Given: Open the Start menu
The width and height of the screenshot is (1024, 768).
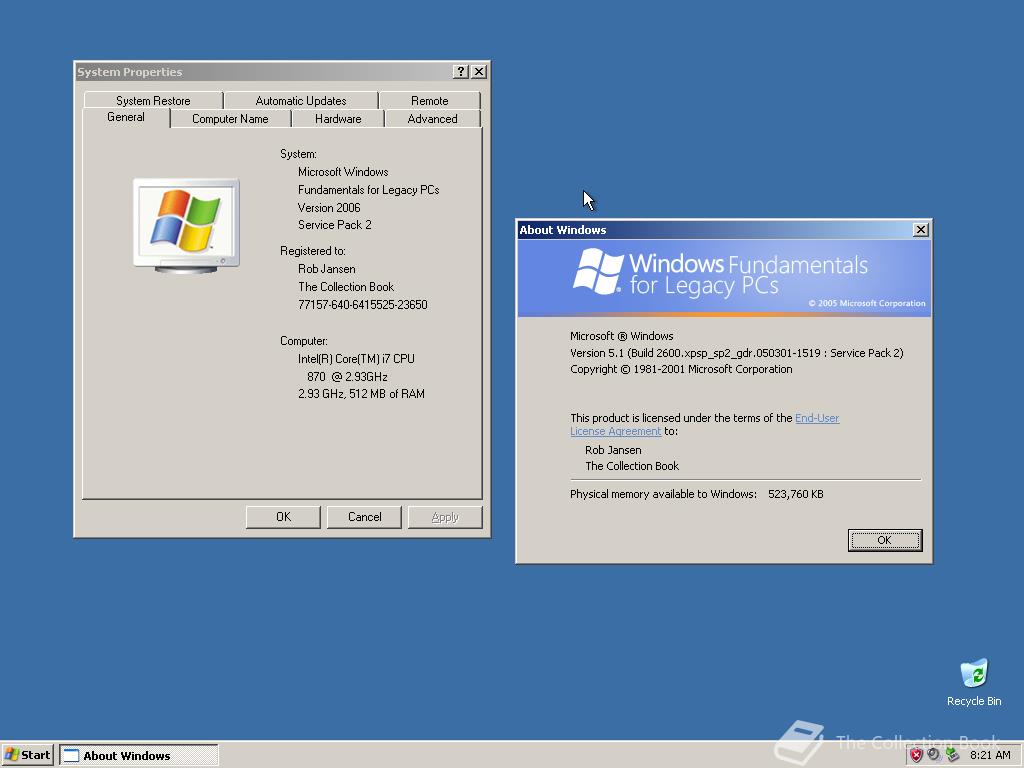Looking at the screenshot, I should pyautogui.click(x=27, y=755).
